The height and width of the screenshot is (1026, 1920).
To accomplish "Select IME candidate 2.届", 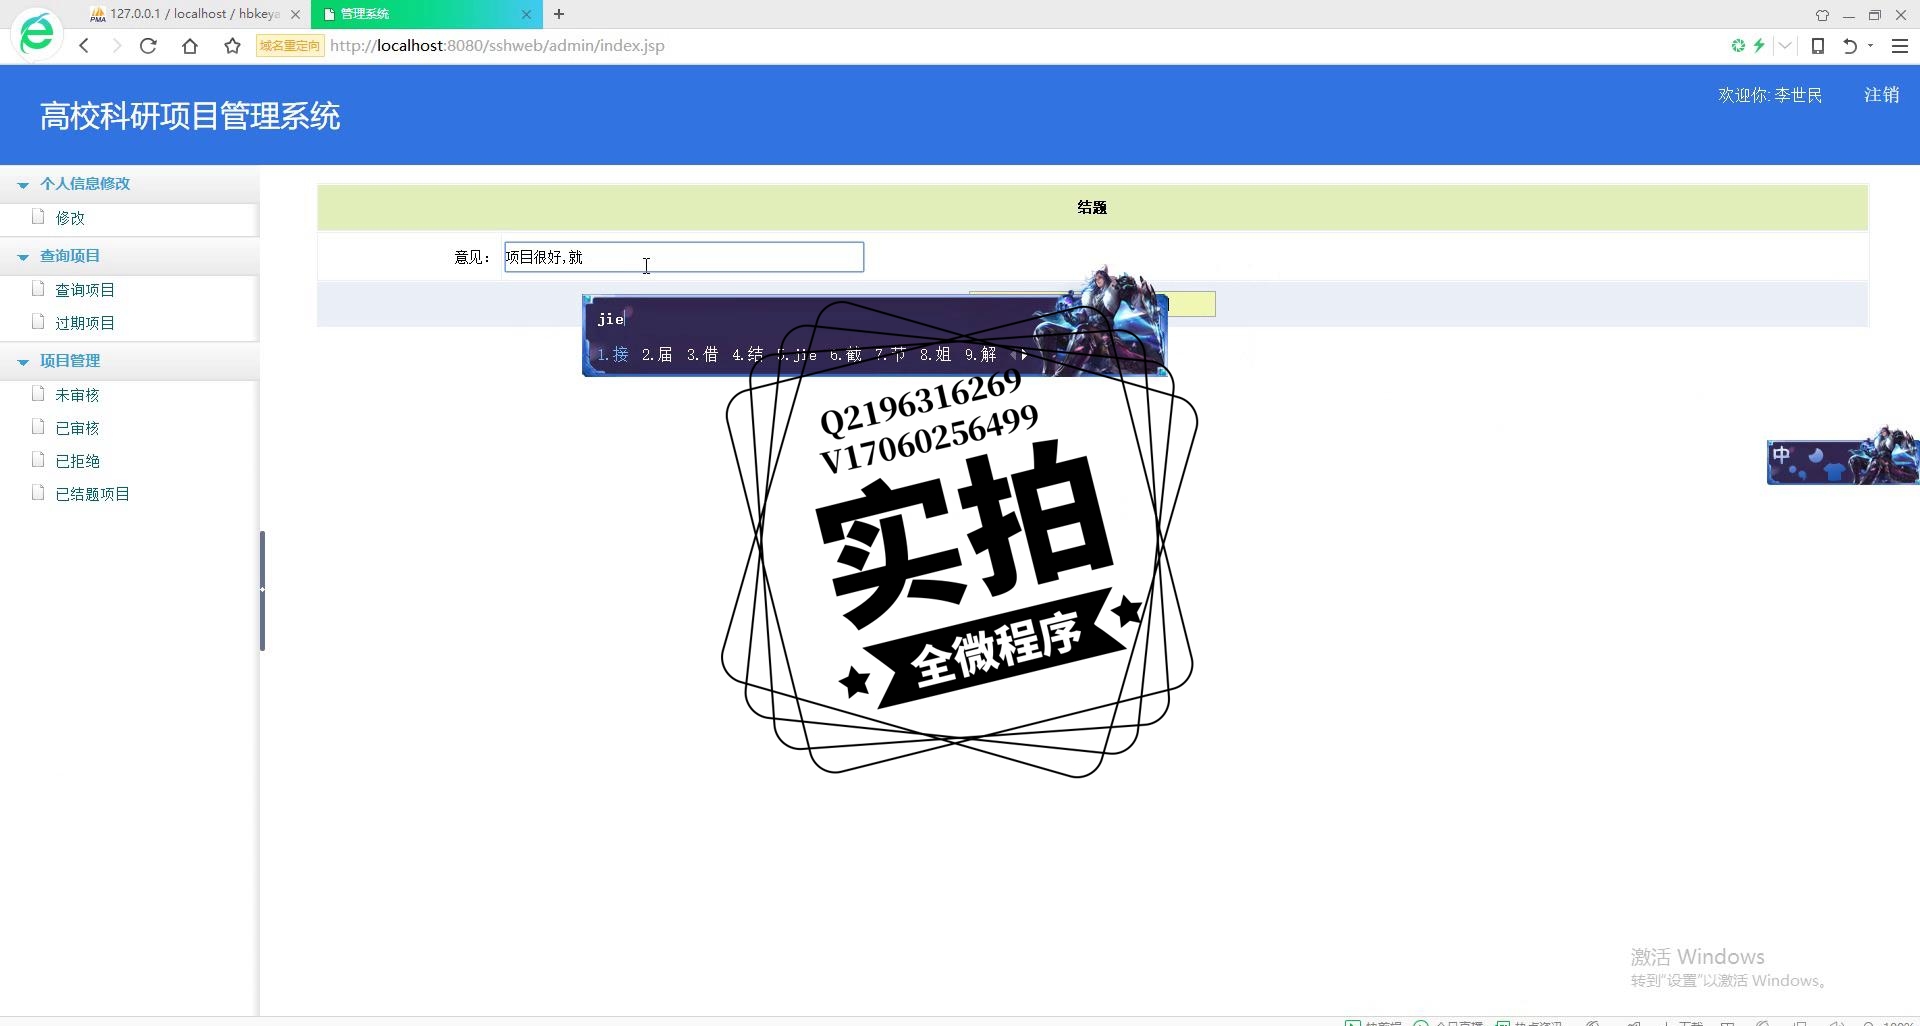I will coord(657,354).
